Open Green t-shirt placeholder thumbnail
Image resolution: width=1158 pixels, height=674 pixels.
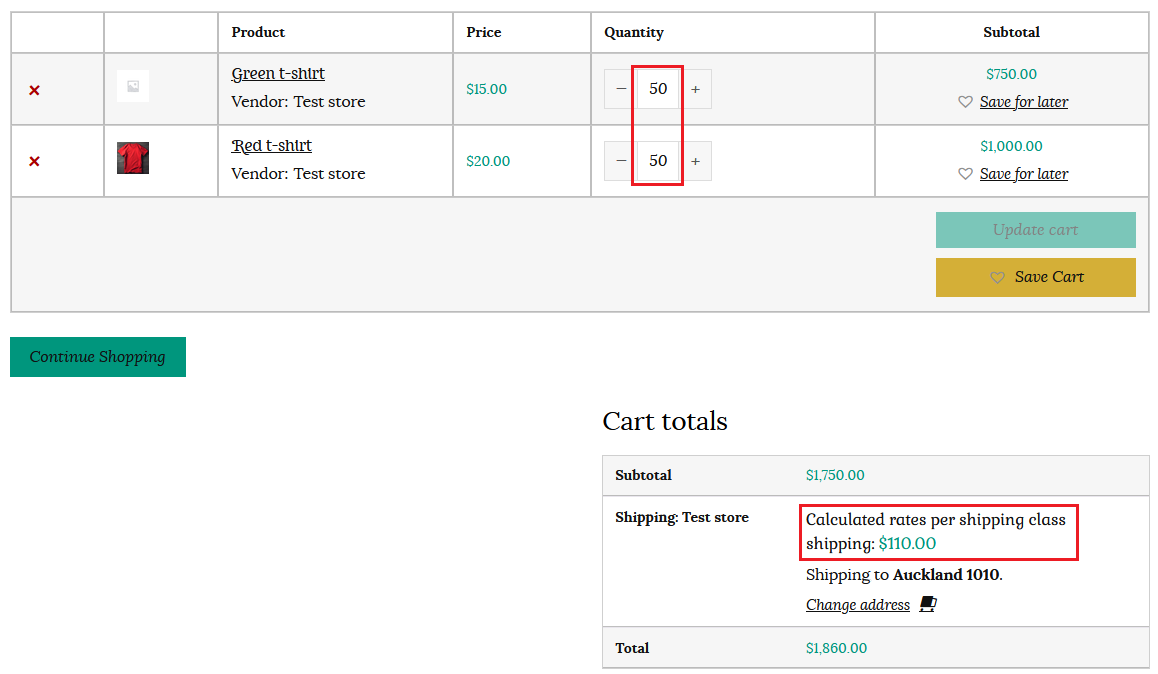133,86
